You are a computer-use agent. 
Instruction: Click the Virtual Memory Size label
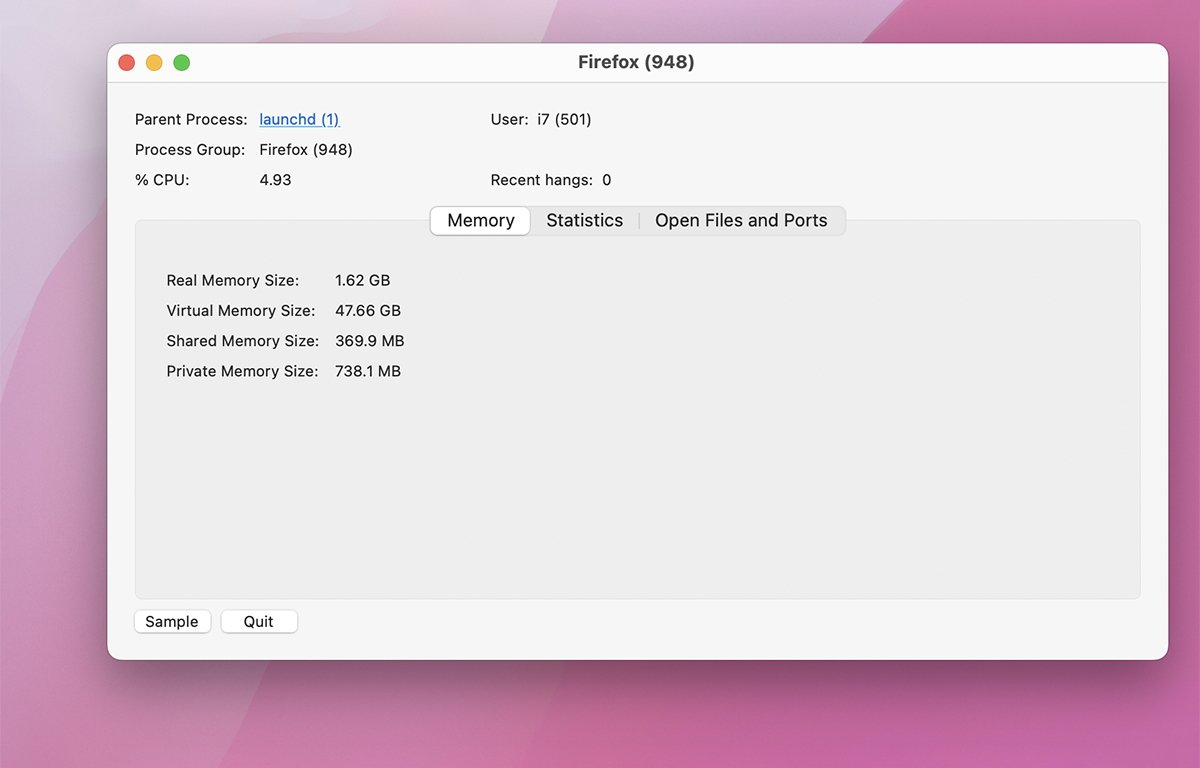tap(241, 310)
